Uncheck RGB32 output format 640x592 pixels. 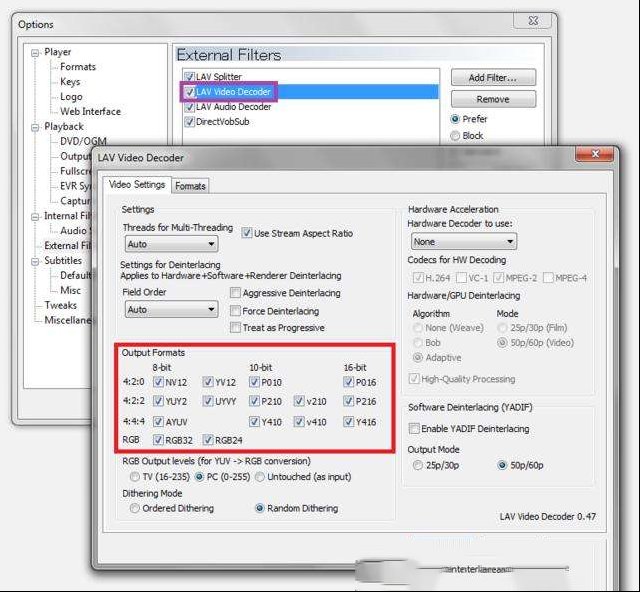pos(158,440)
